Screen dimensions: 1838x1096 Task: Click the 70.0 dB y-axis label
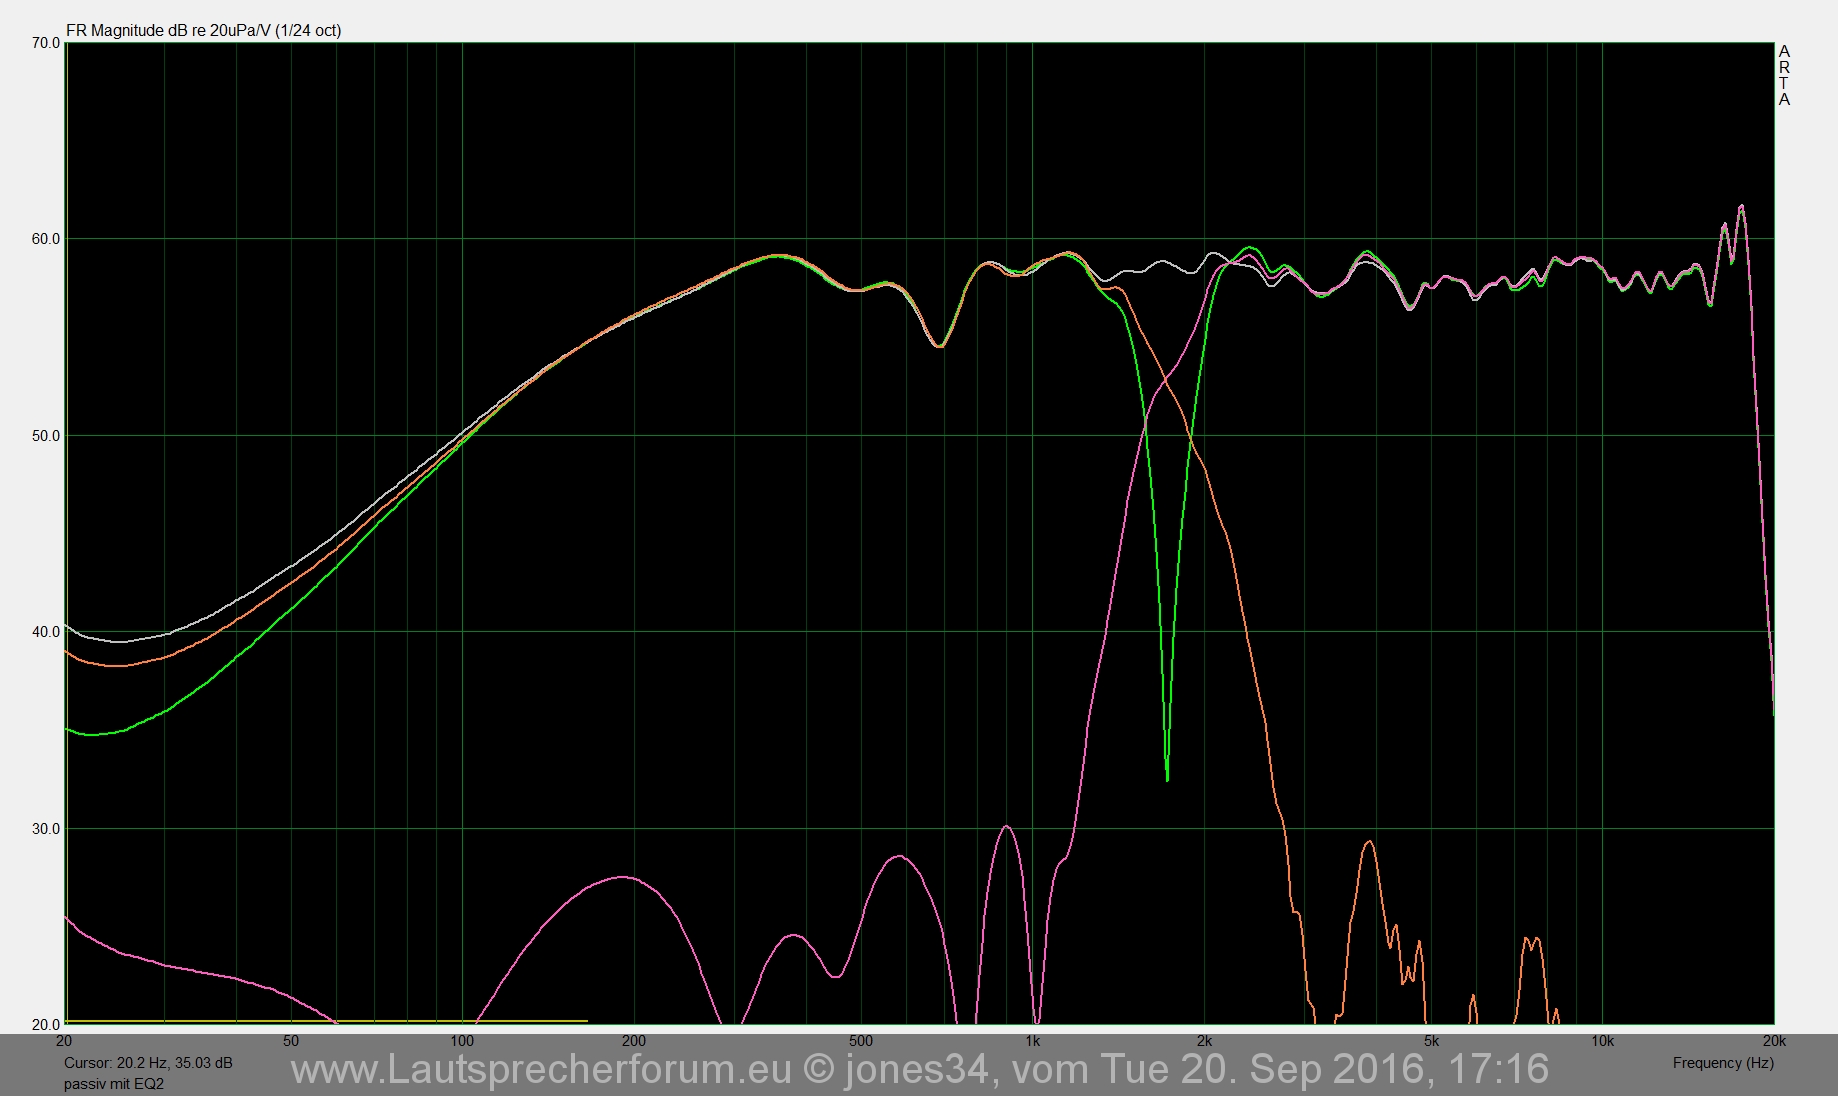(46, 43)
